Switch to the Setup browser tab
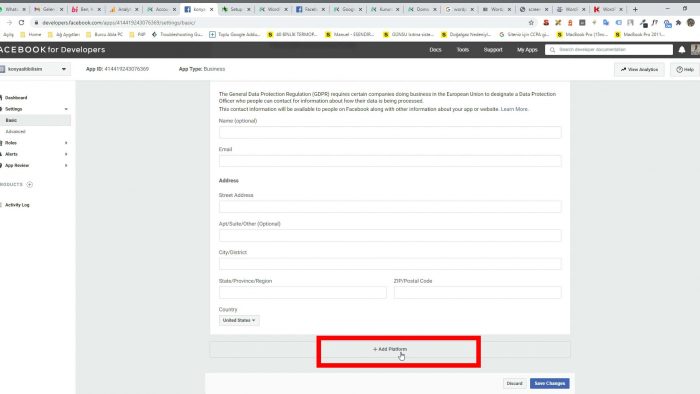 236,9
